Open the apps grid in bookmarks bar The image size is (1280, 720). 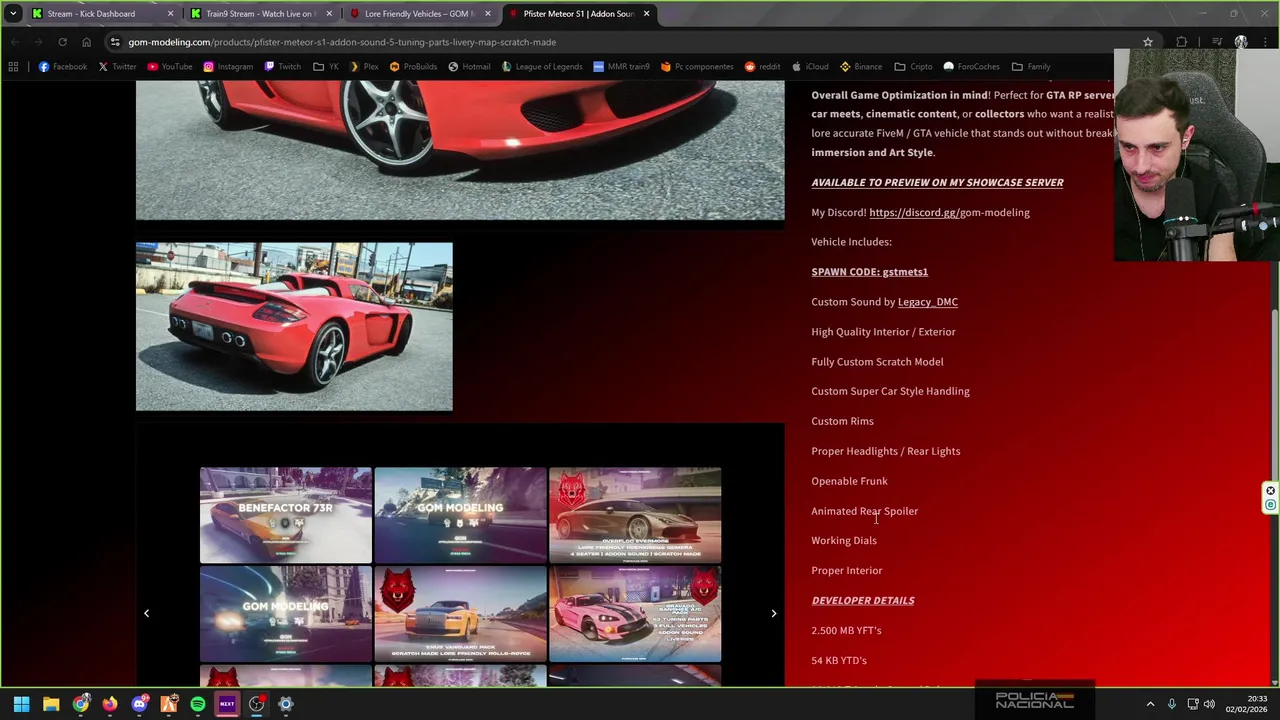pyautogui.click(x=13, y=67)
